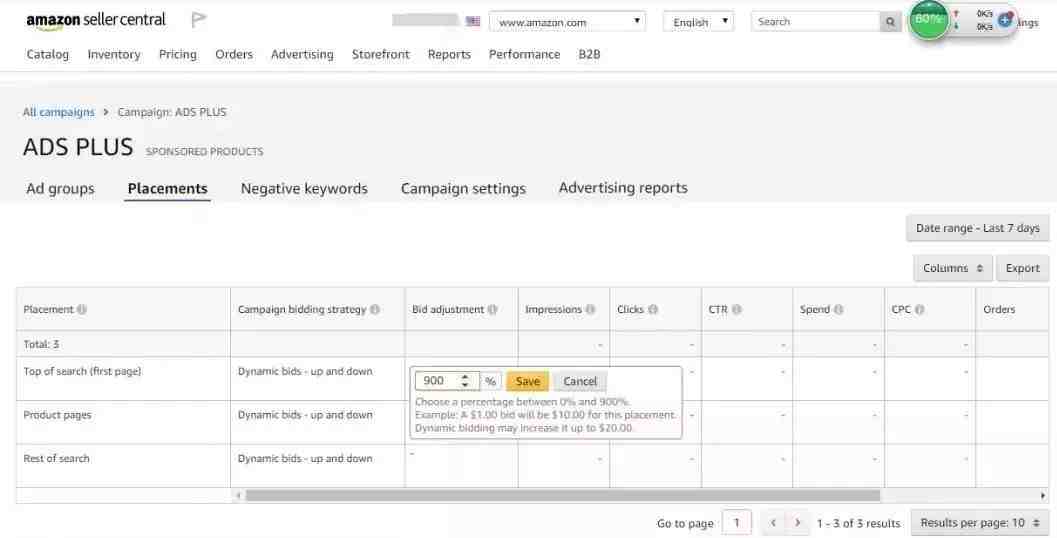Click the 'Rest of search' row label

(x=57, y=458)
